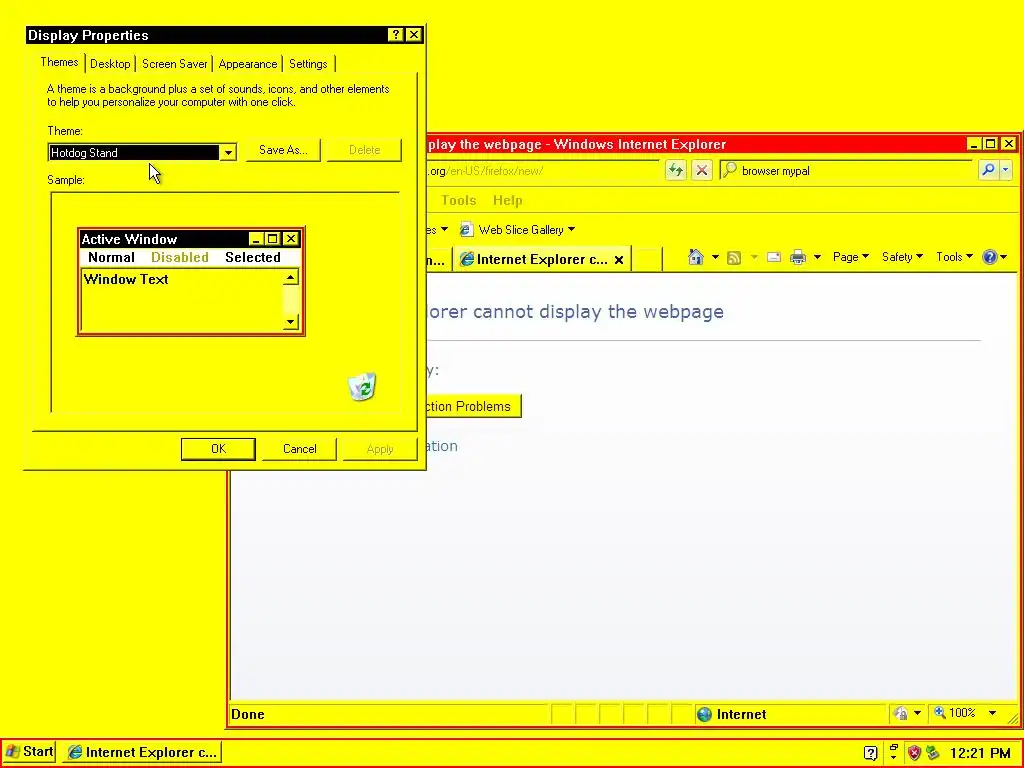1024x768 pixels.
Task: Click the IE logo on the open tab
Action: [x=467, y=259]
